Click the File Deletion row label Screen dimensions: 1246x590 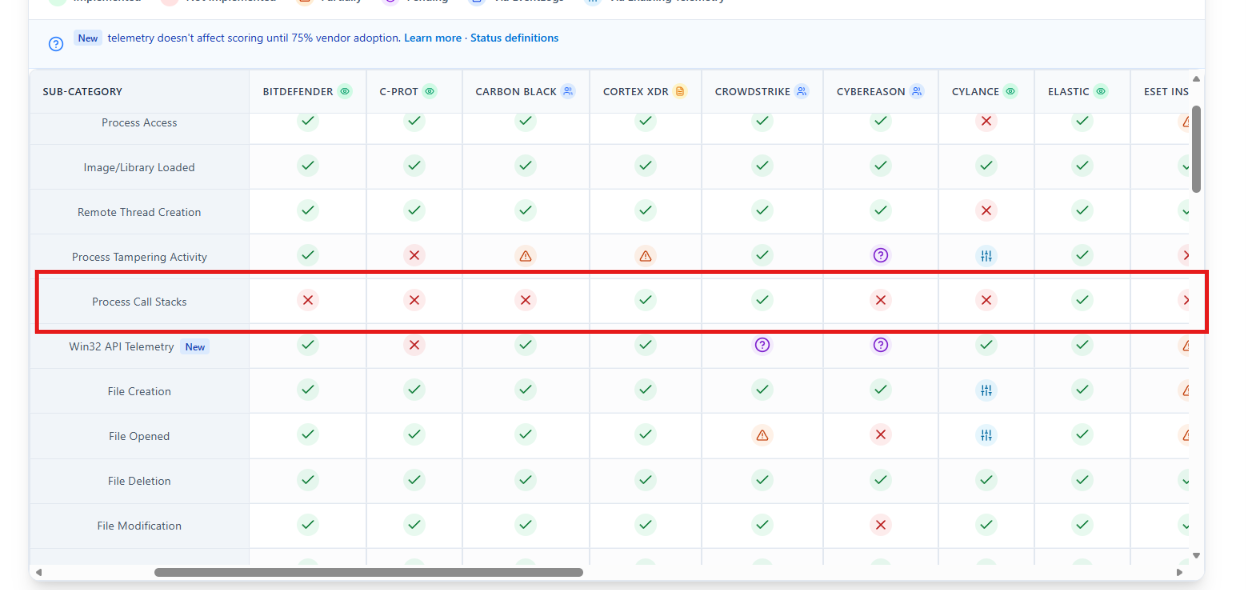coord(139,481)
